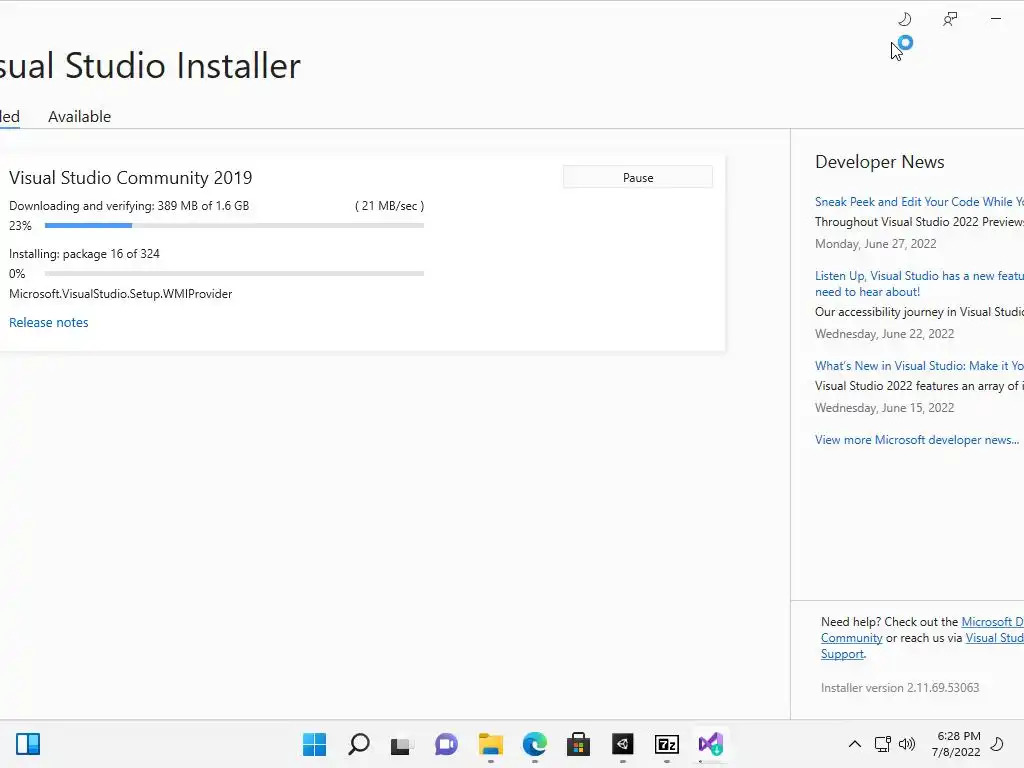This screenshot has height=768, width=1024.
Task: Open File Explorer from taskbar
Action: (x=490, y=744)
